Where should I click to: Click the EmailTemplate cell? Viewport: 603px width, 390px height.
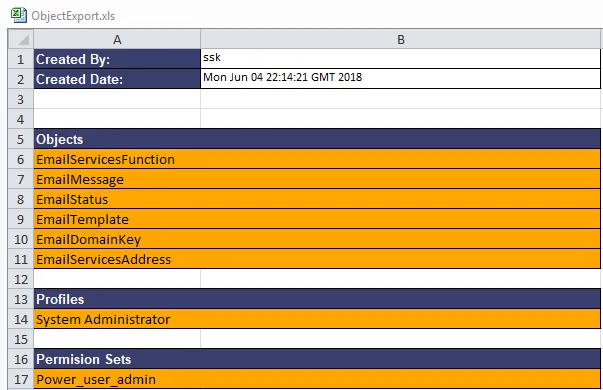[x=317, y=219]
